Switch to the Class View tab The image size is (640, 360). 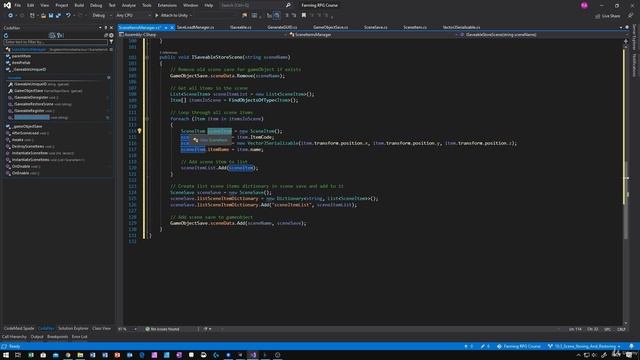pyautogui.click(x=101, y=329)
